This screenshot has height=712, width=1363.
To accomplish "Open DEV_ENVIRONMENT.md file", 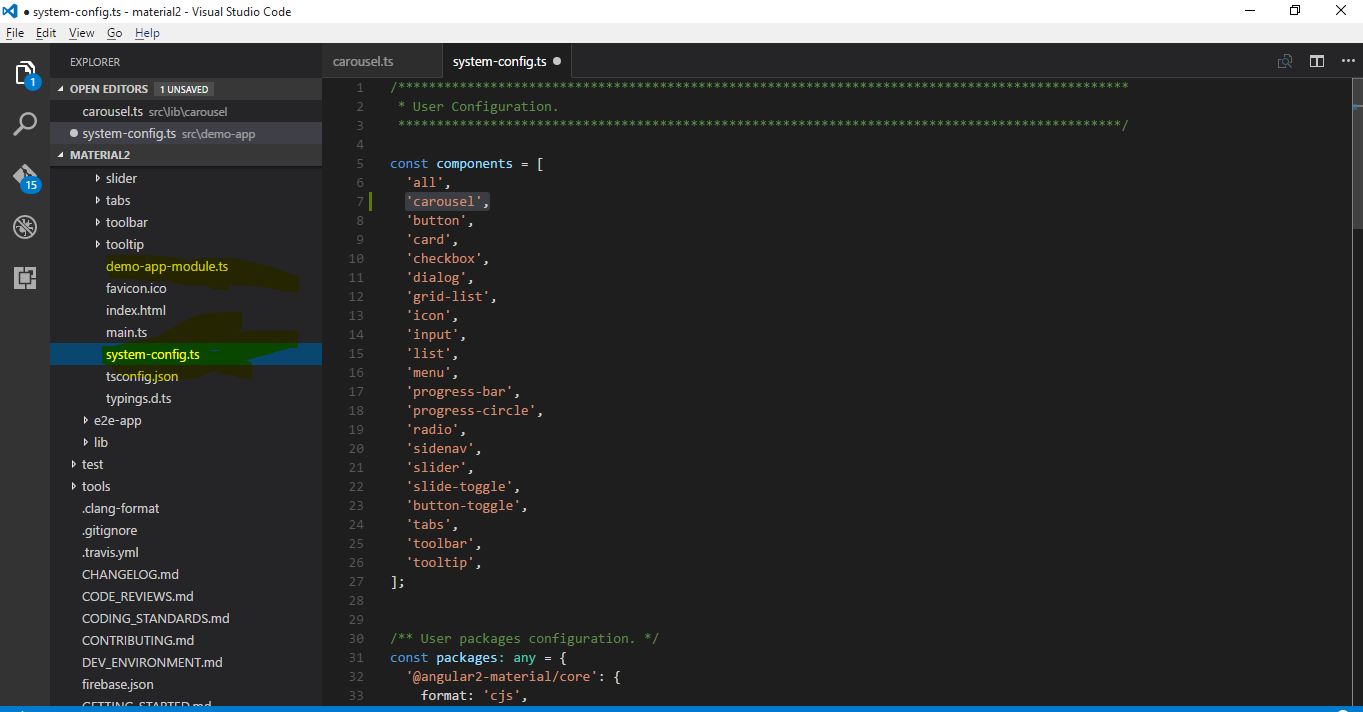I will (152, 662).
